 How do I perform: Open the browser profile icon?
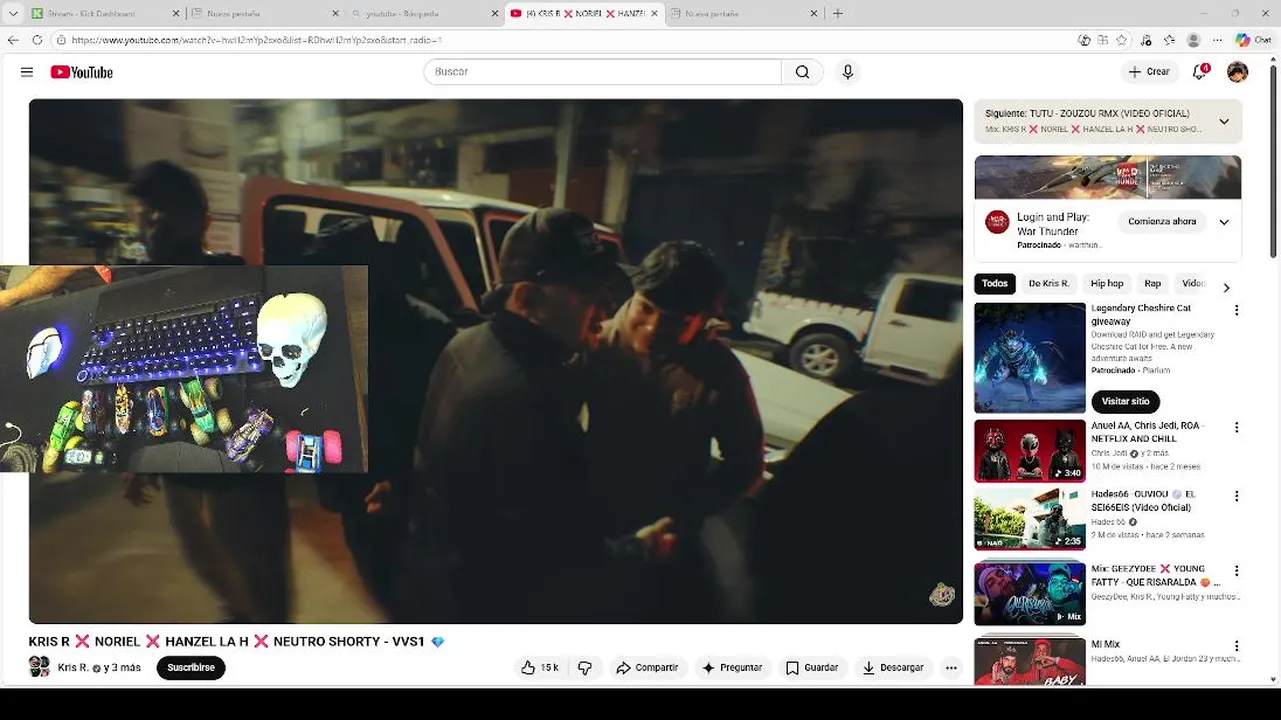pos(1193,40)
